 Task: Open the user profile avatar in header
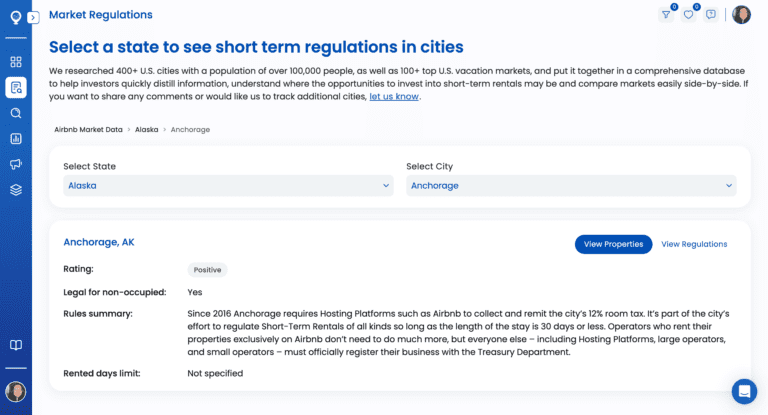tap(741, 15)
